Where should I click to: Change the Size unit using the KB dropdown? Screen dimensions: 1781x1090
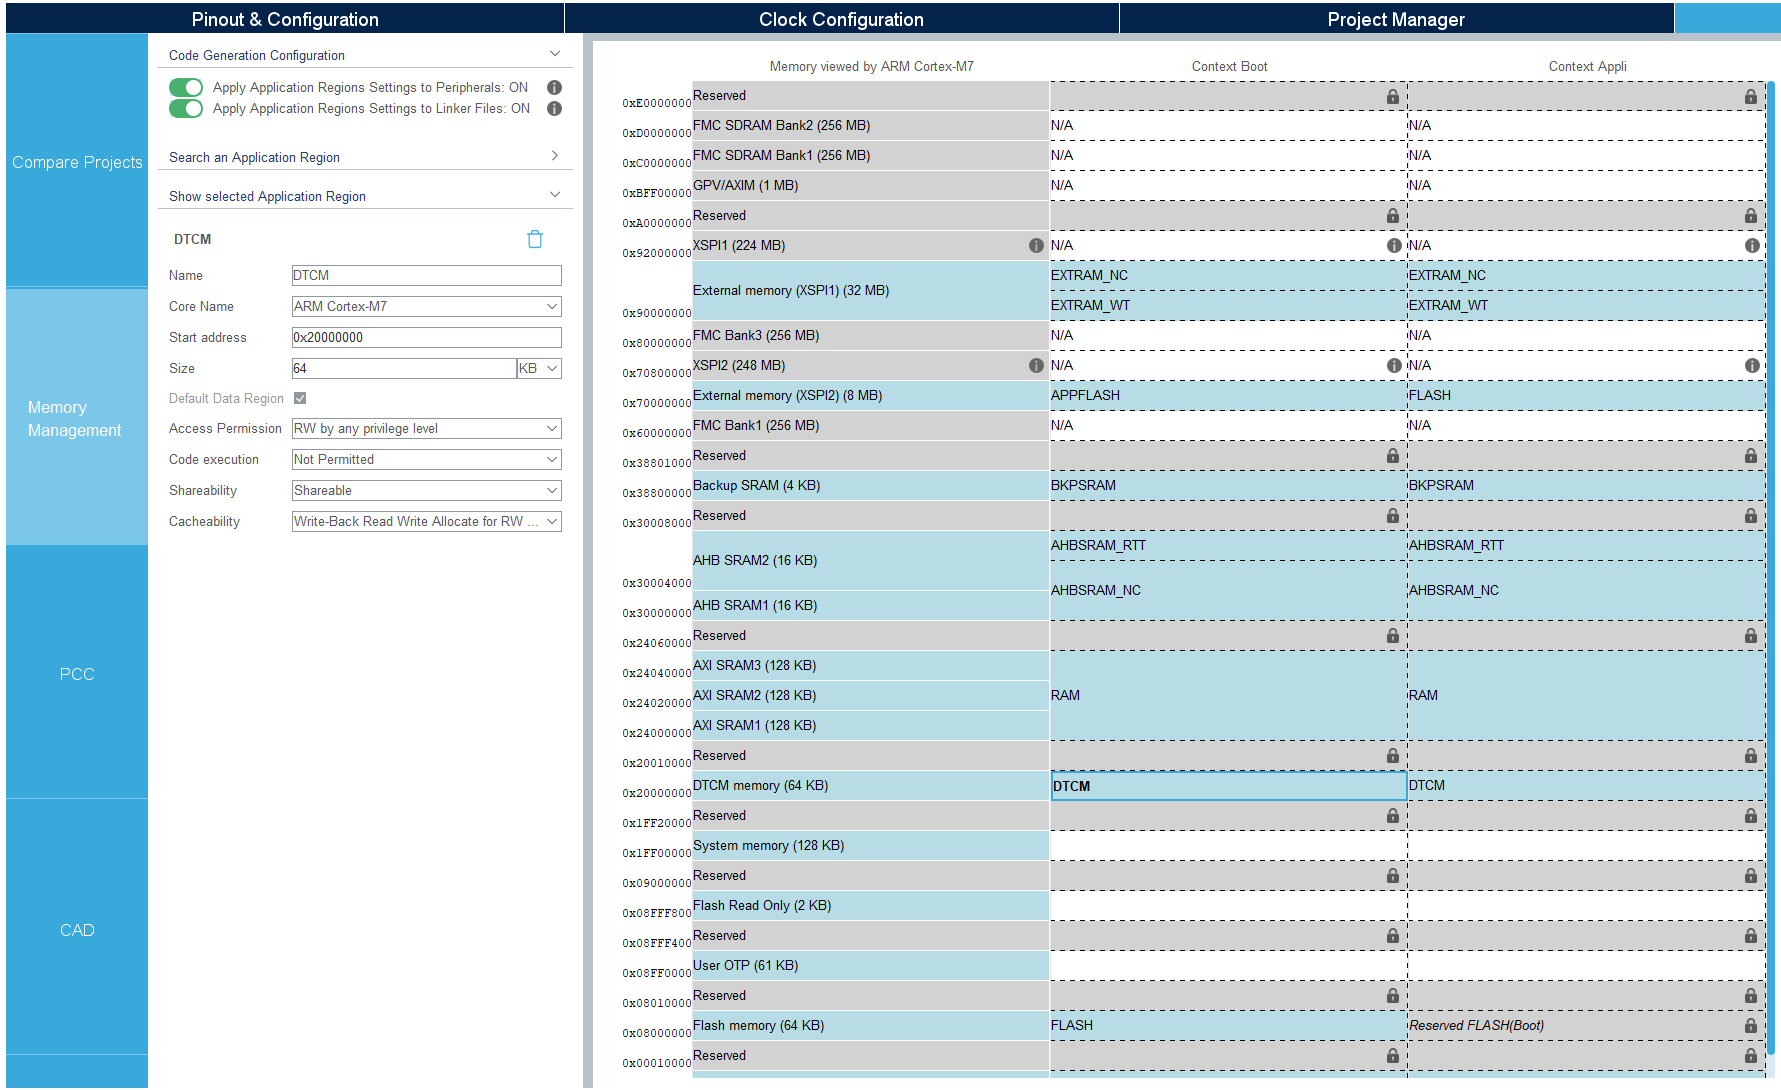(x=538, y=368)
